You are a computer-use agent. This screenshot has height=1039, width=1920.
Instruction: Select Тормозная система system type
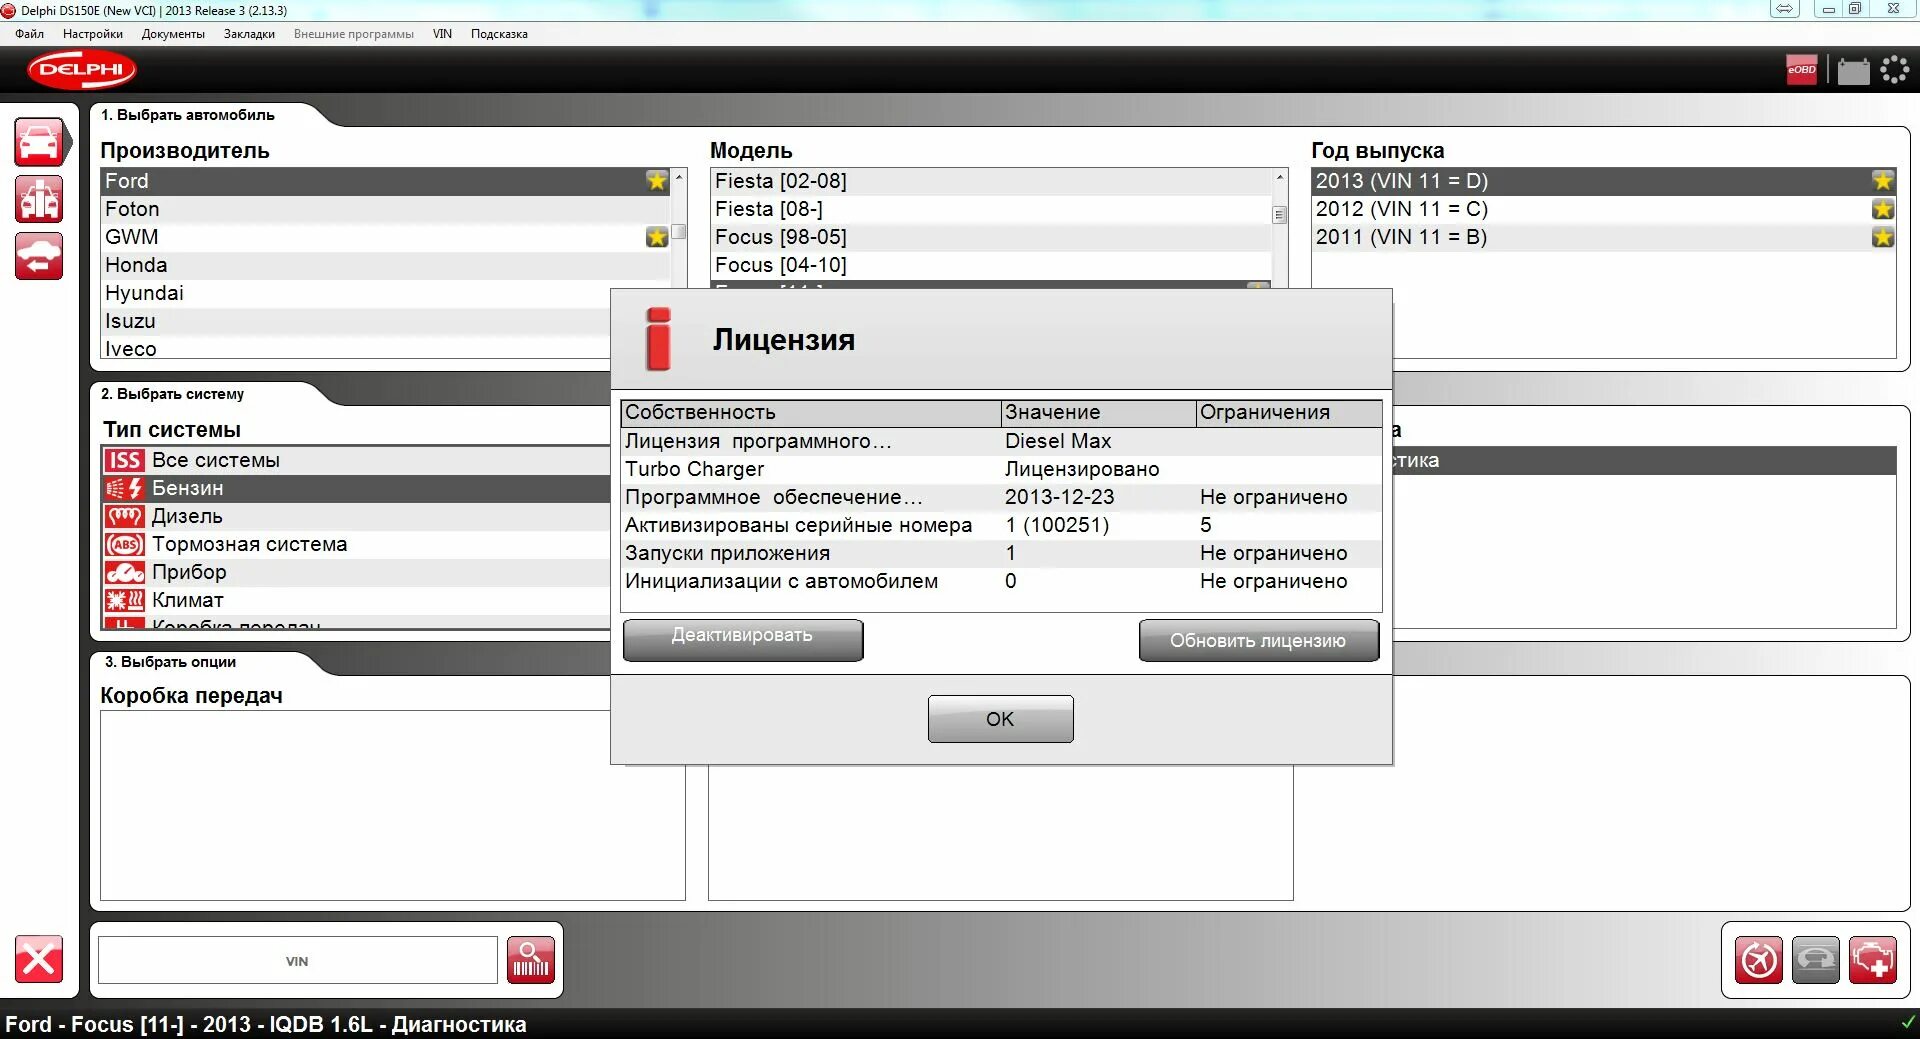click(356, 544)
